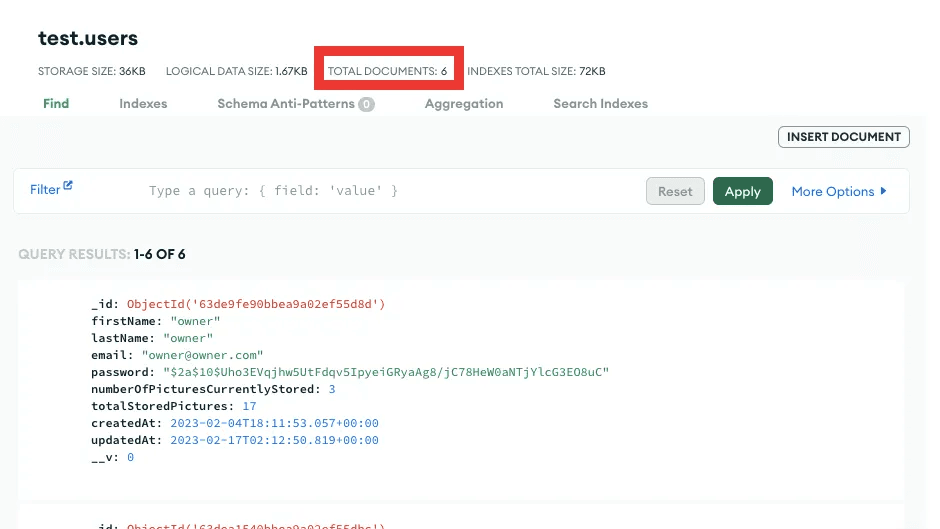The width and height of the screenshot is (940, 529).
Task: Go to the Aggregation tab
Action: (463, 103)
